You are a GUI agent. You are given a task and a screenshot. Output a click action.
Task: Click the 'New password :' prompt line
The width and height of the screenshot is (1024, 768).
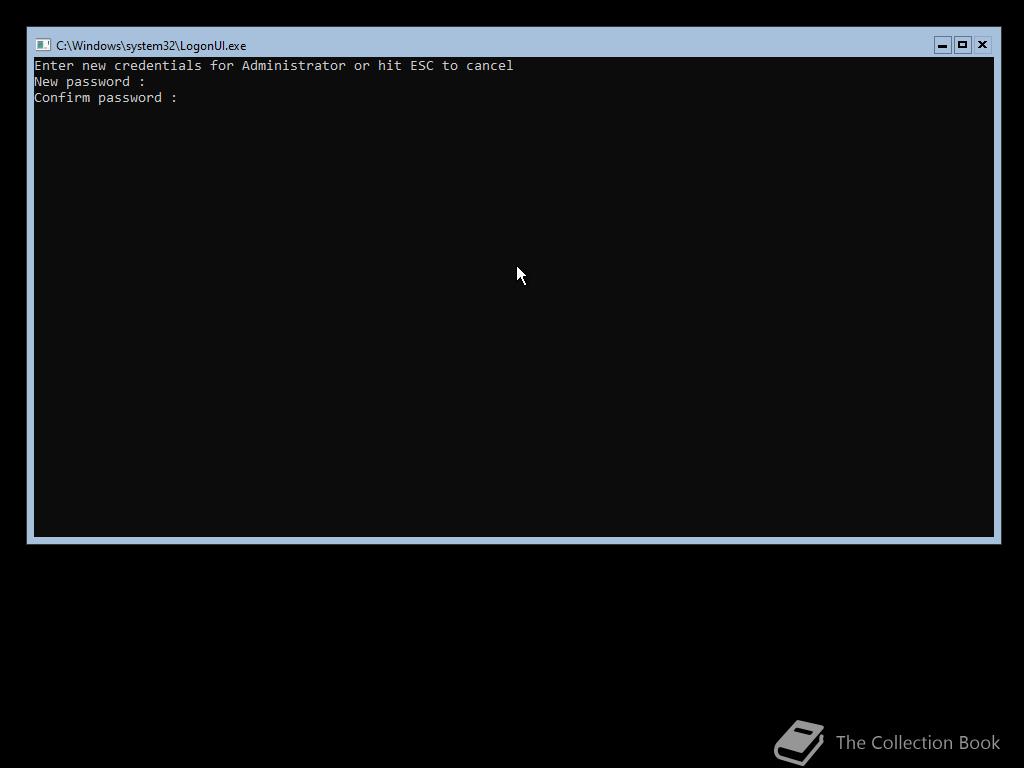click(89, 82)
